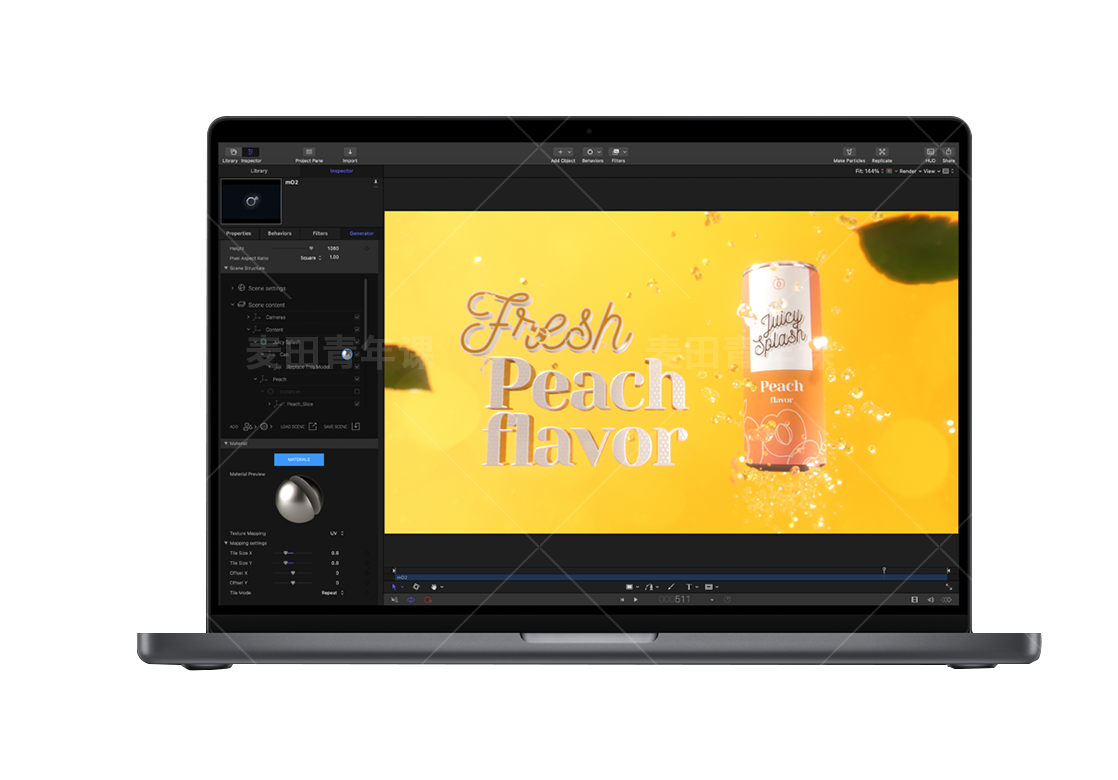Viewport: 1118px width, 780px height.
Task: Select the Bezier pen tool
Action: pos(649,587)
